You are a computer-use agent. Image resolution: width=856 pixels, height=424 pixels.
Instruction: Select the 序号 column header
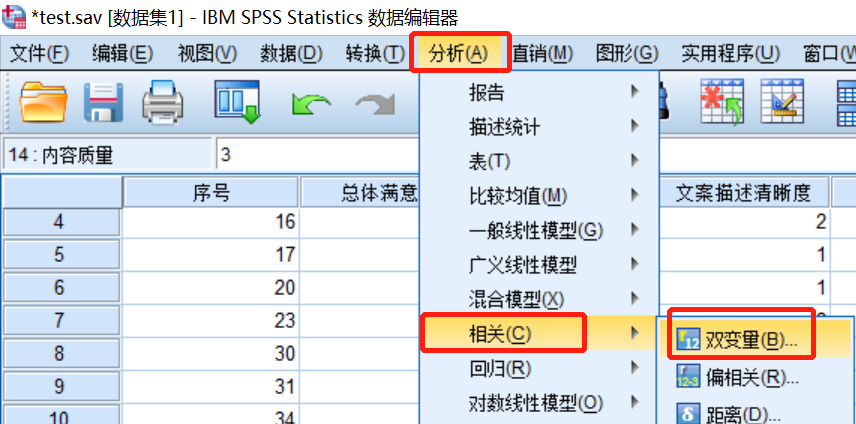[x=211, y=192]
